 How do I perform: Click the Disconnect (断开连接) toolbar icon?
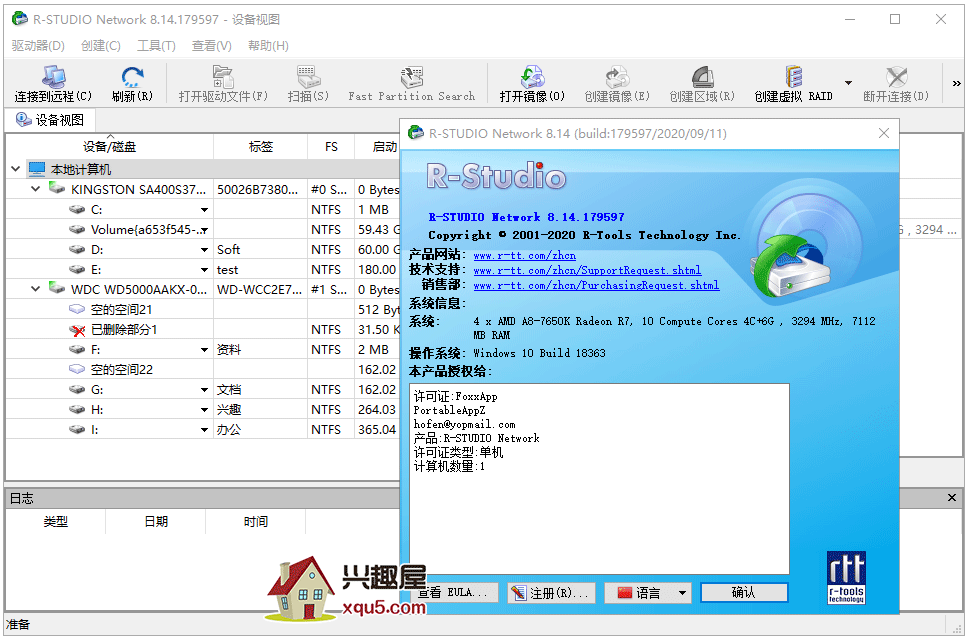pos(896,77)
